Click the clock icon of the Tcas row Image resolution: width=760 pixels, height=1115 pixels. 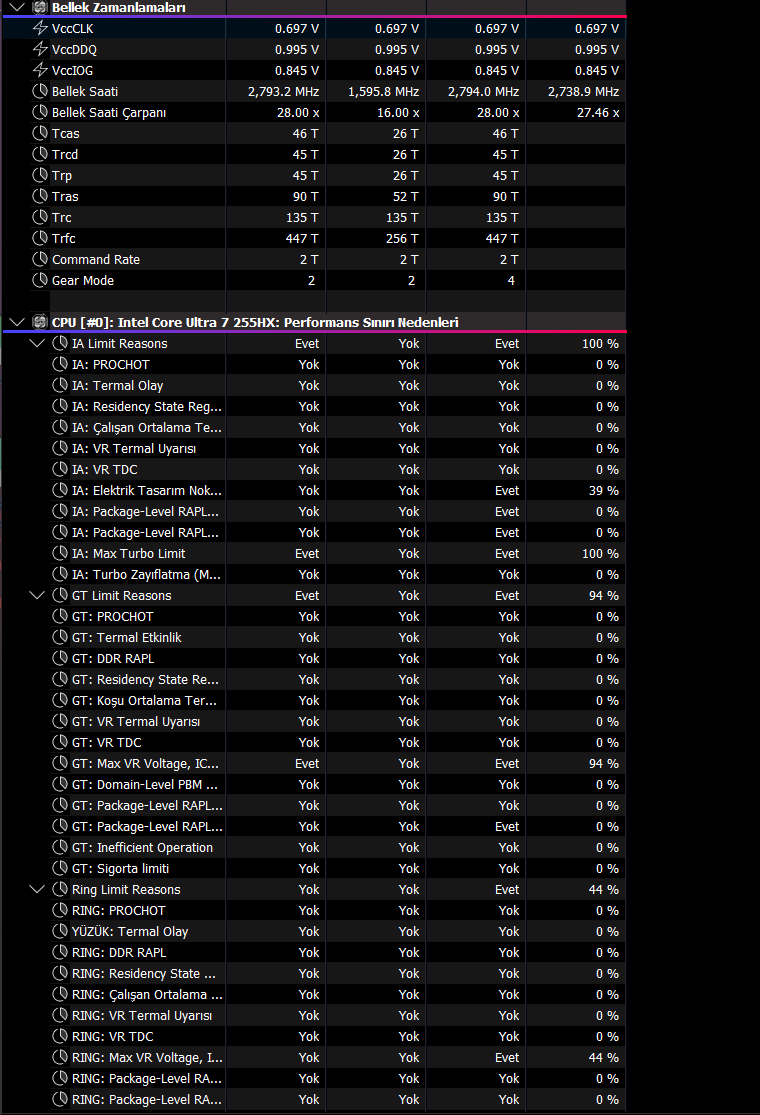click(x=40, y=133)
